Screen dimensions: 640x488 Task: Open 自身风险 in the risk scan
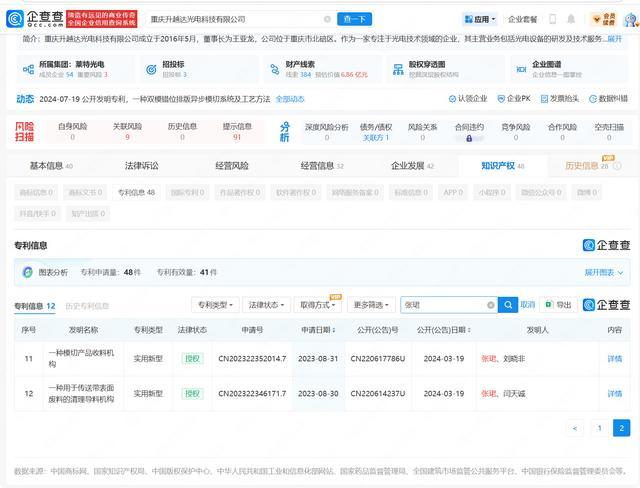(73, 131)
